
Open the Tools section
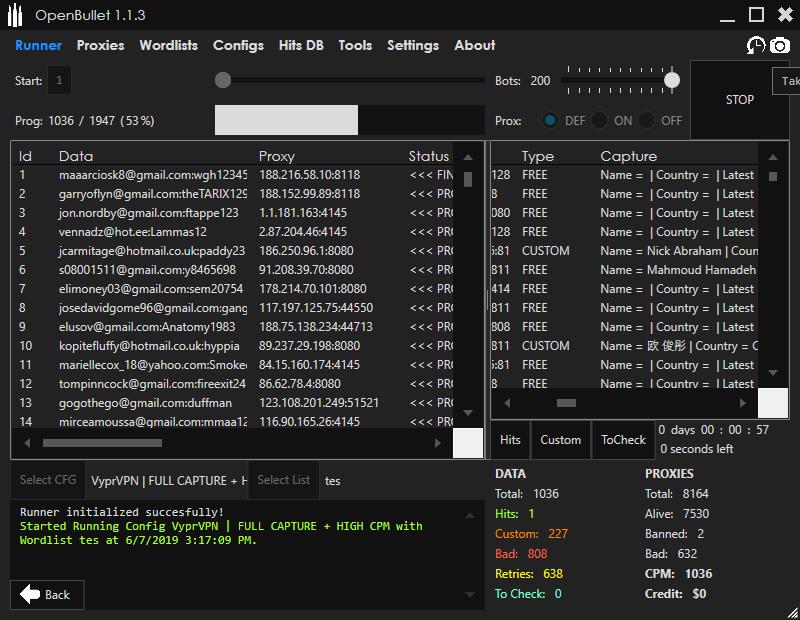[x=355, y=45]
